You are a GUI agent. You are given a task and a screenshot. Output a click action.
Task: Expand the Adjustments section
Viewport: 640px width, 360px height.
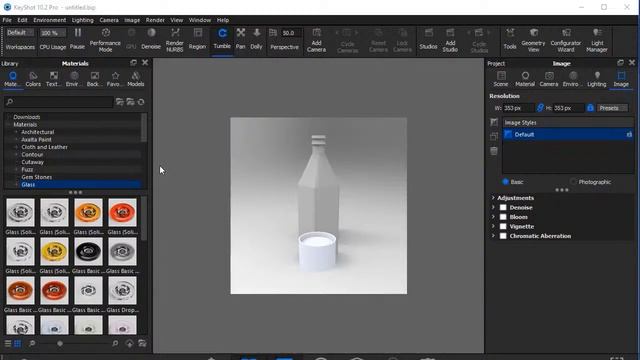[x=493, y=198]
